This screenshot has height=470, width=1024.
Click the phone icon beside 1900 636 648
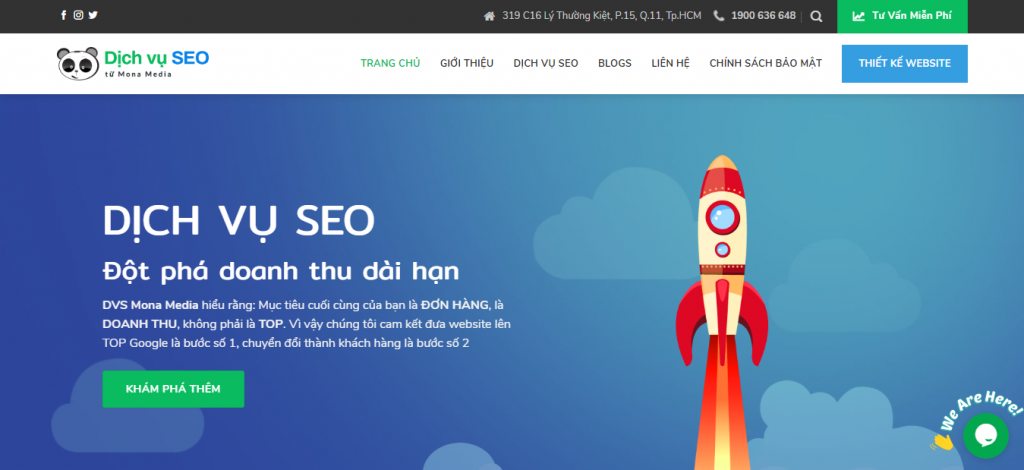[x=719, y=16]
